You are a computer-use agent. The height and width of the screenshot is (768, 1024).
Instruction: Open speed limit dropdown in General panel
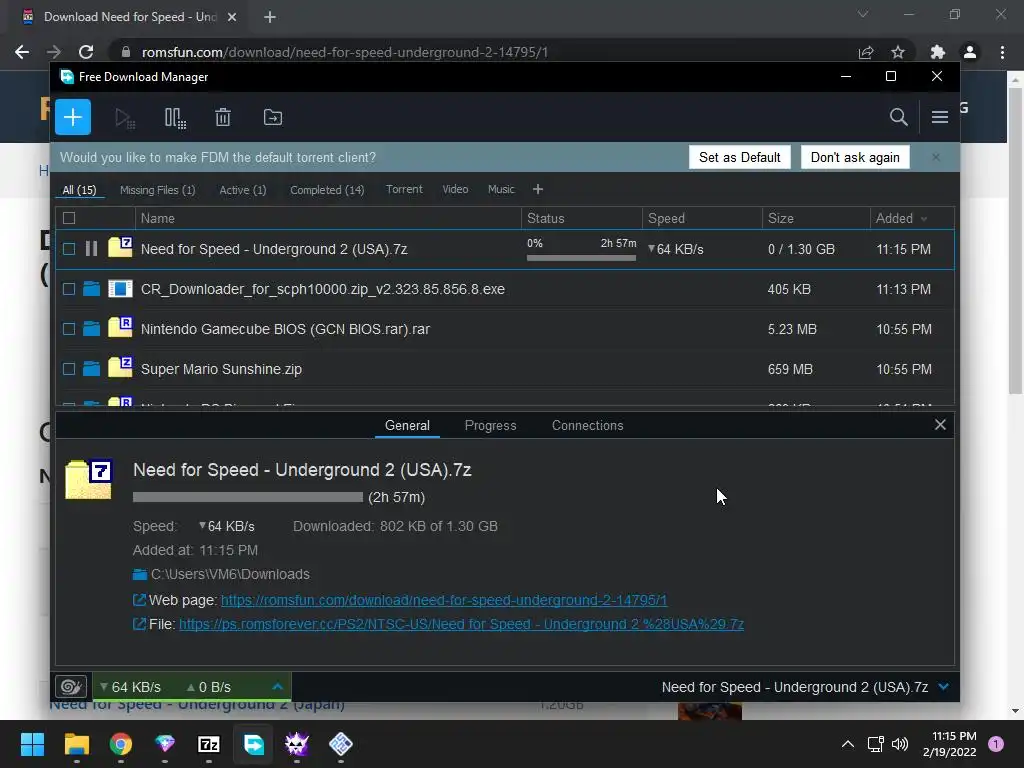(x=202, y=525)
